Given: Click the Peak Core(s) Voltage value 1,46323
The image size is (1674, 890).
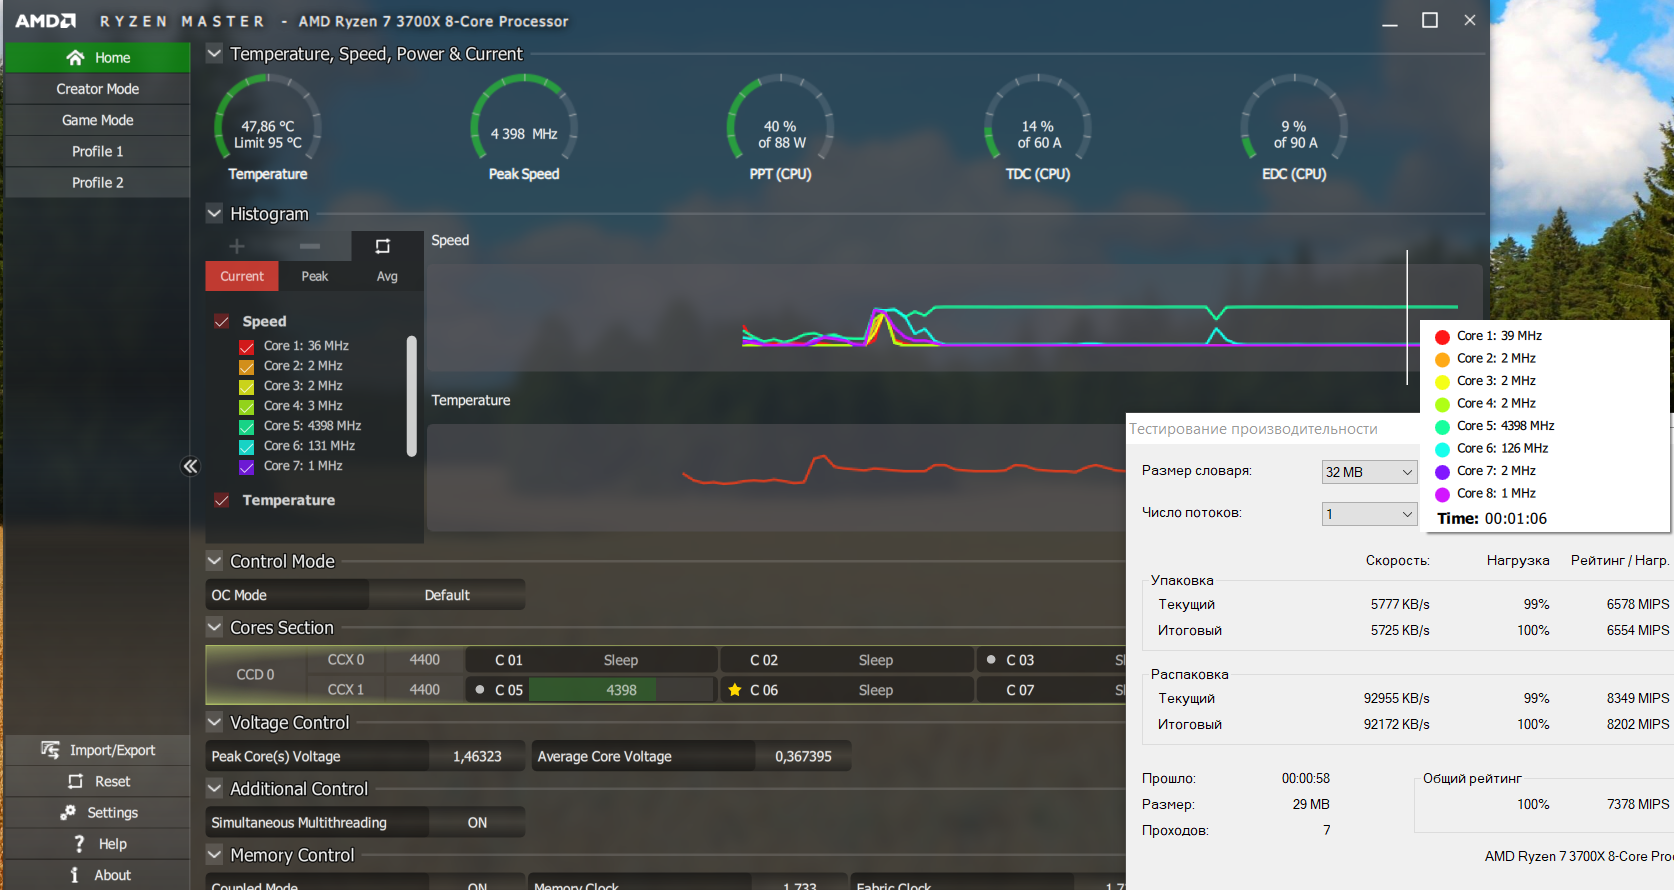Looking at the screenshot, I should click(x=477, y=757).
